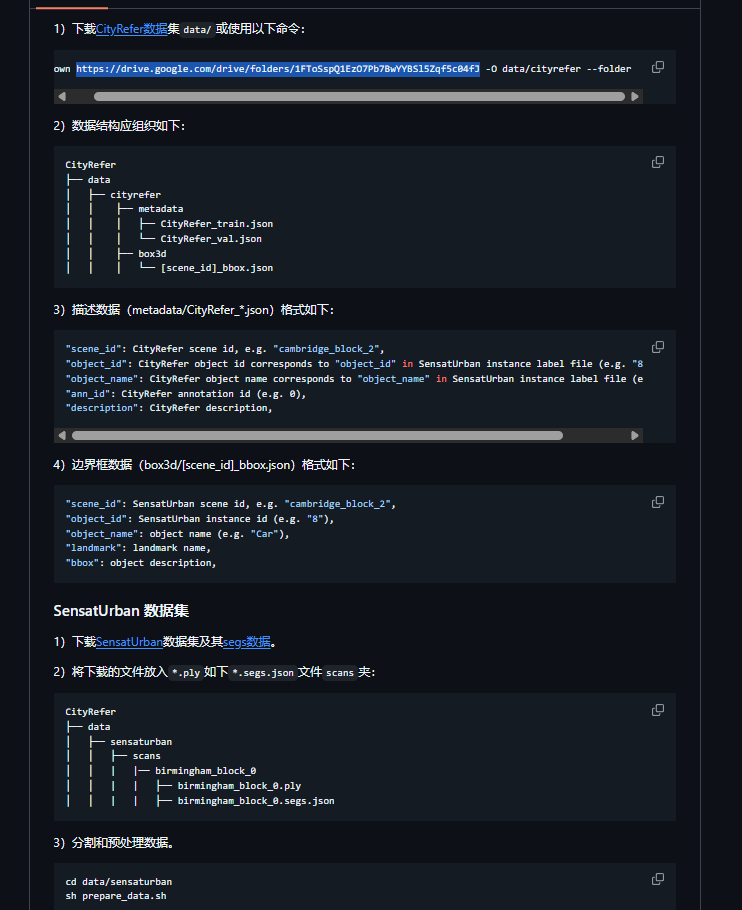Click step 3 heading 分割和预处理数据

(x=114, y=843)
